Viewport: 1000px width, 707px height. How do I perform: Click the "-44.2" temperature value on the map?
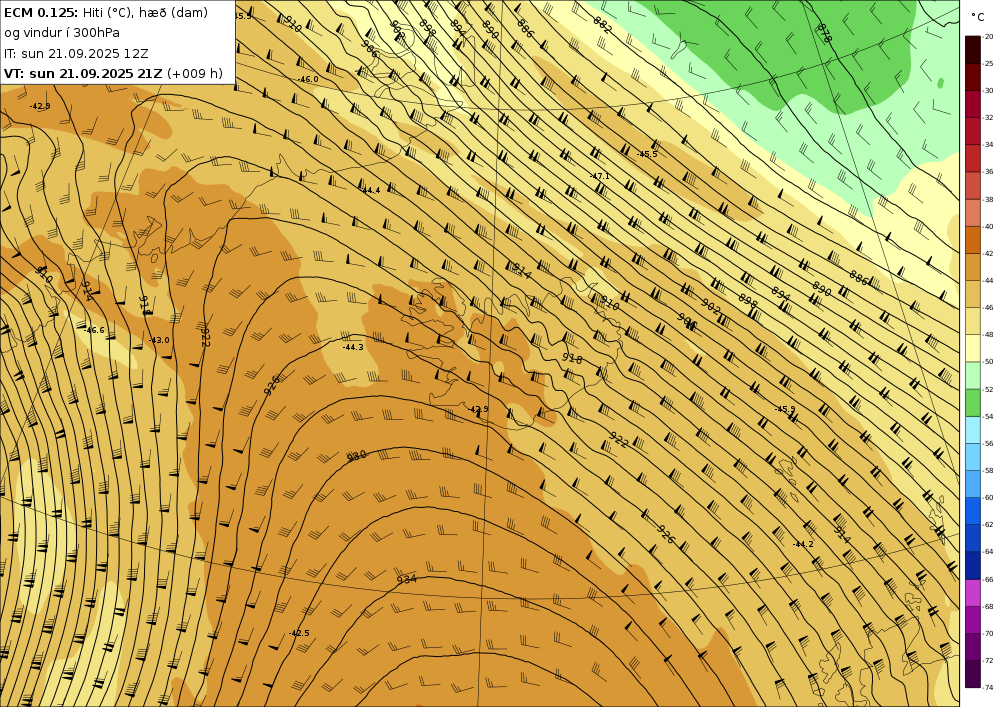click(x=803, y=544)
